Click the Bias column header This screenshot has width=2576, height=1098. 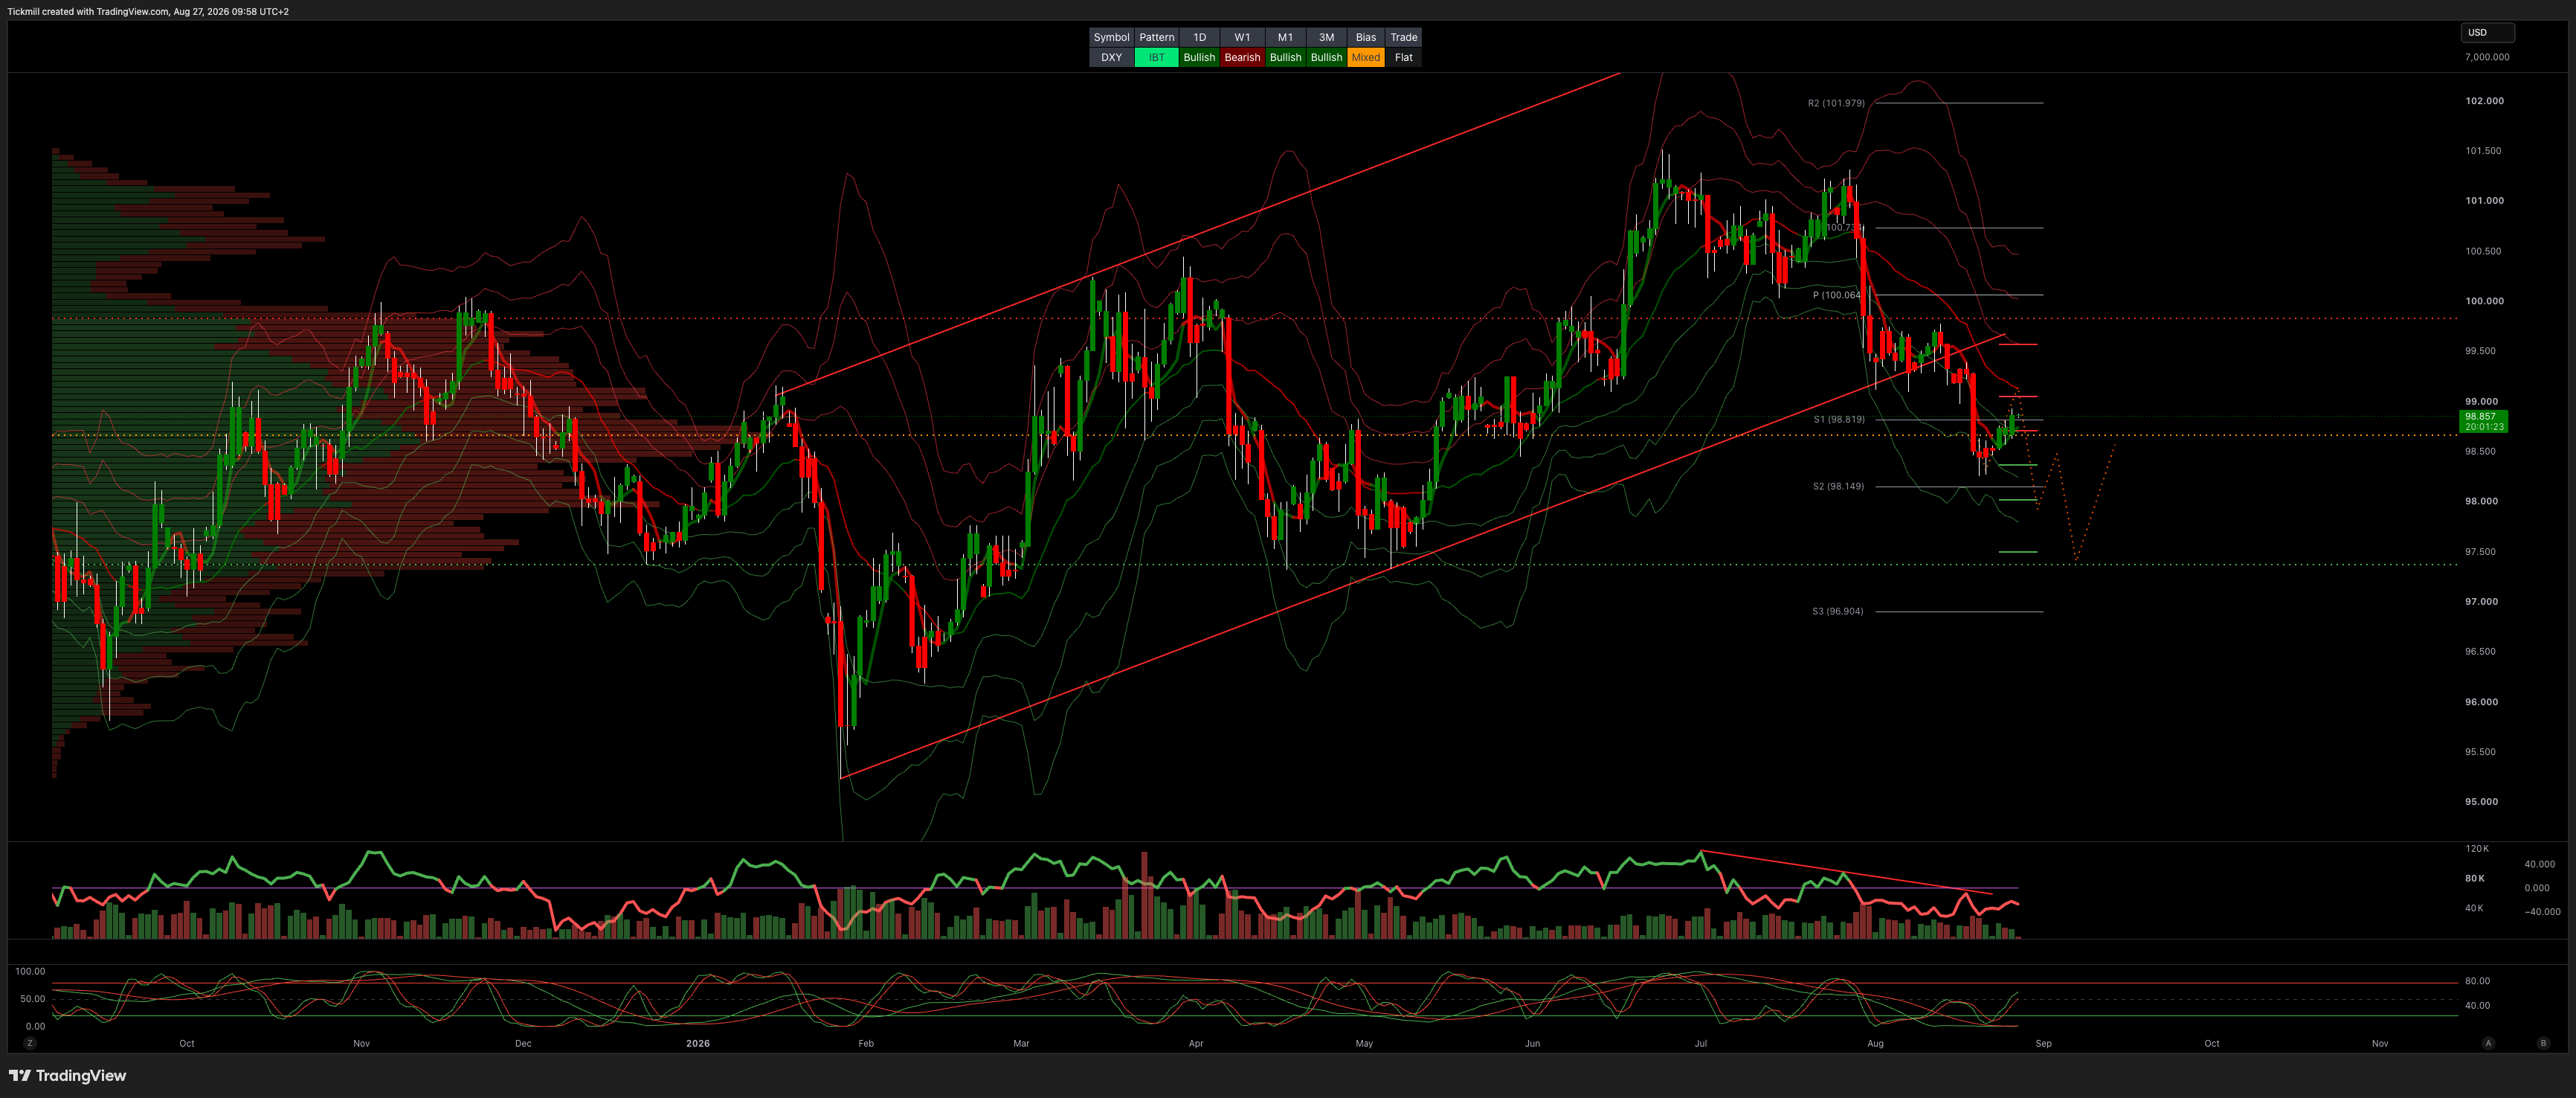1365,37
